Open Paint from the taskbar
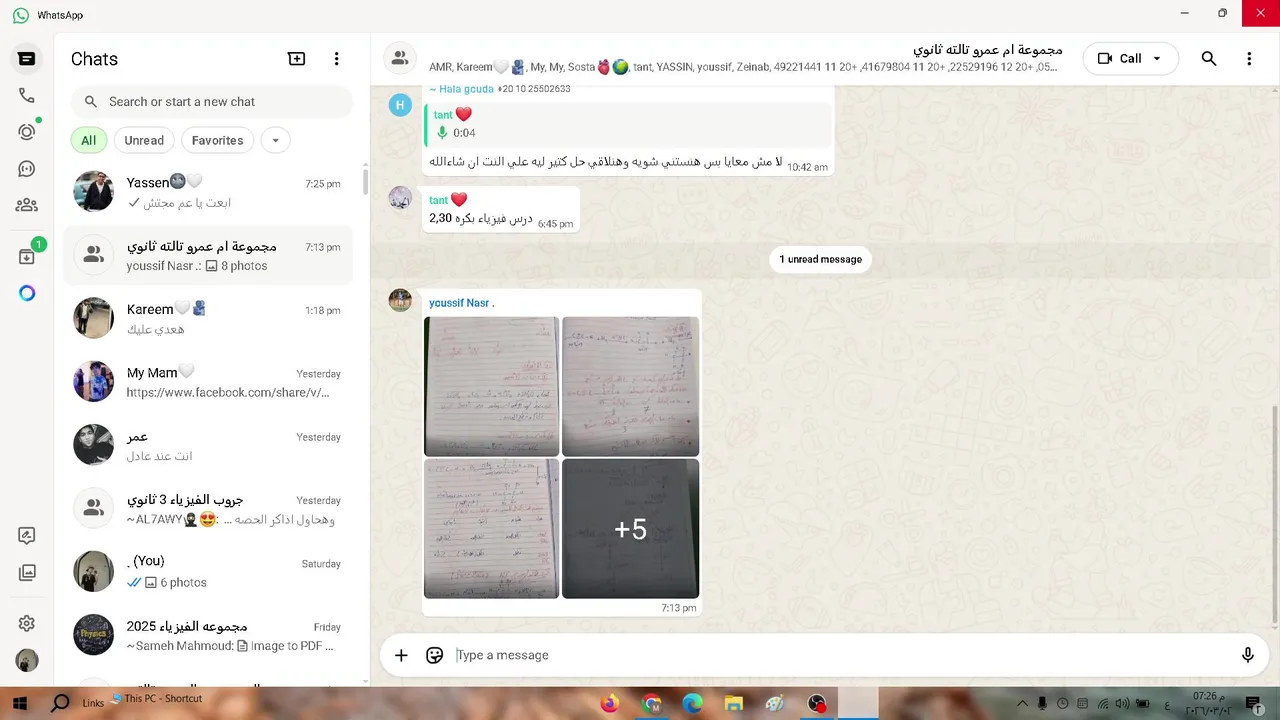The height and width of the screenshot is (720, 1280). click(x=775, y=704)
